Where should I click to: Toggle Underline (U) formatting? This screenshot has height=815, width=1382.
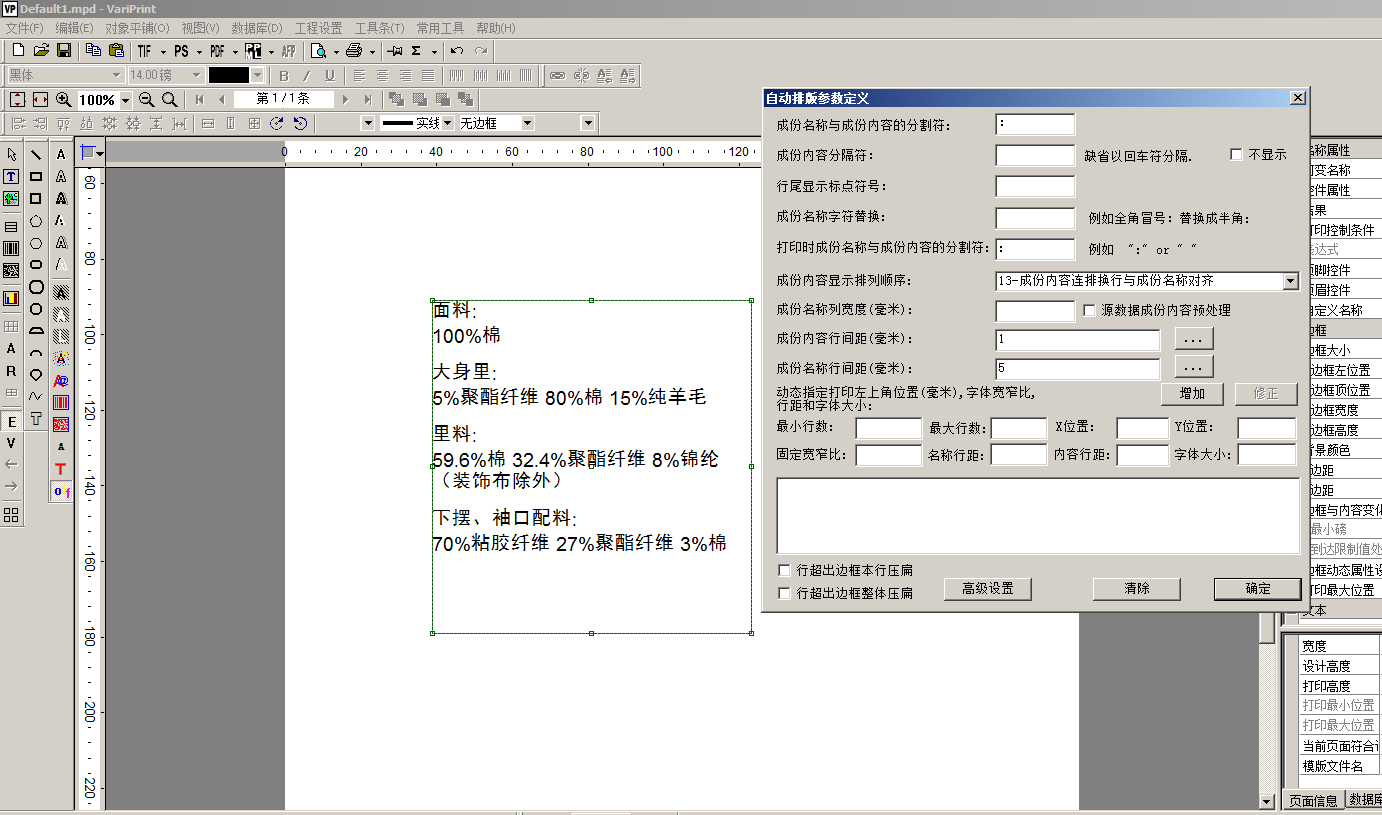(x=329, y=75)
